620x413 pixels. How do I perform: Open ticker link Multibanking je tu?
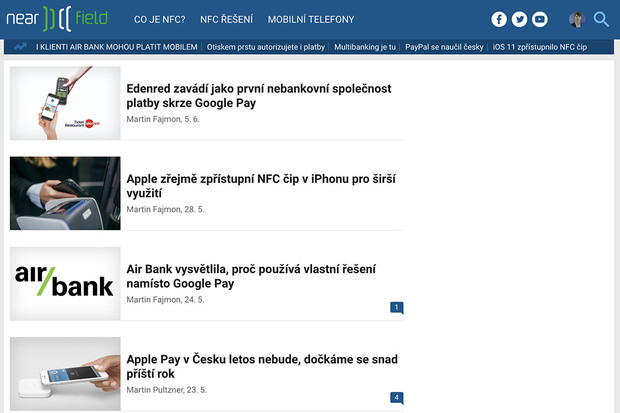[365, 47]
